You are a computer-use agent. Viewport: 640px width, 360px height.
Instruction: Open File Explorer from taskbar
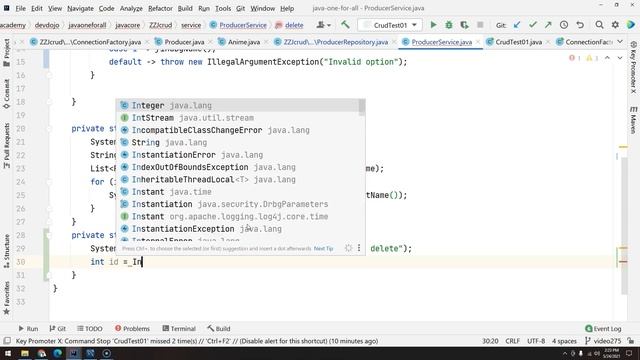point(25,353)
